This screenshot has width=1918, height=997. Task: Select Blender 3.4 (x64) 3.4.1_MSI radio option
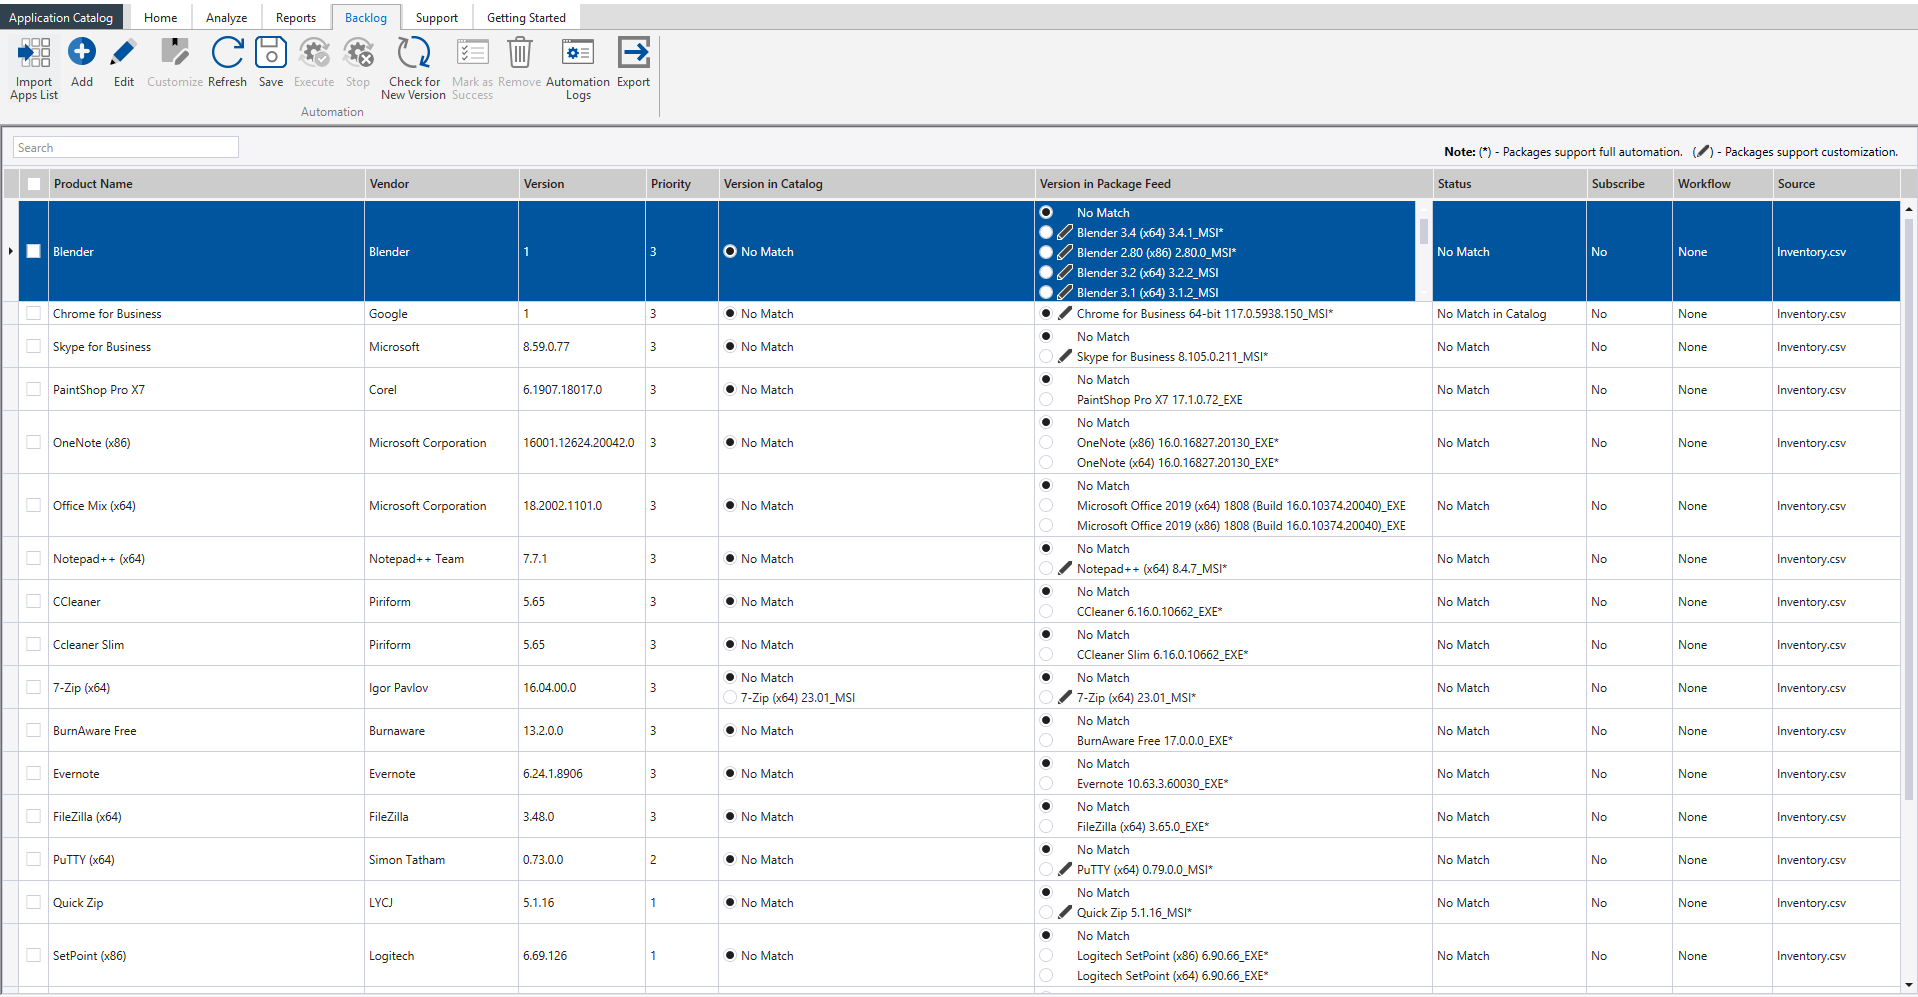1046,233
